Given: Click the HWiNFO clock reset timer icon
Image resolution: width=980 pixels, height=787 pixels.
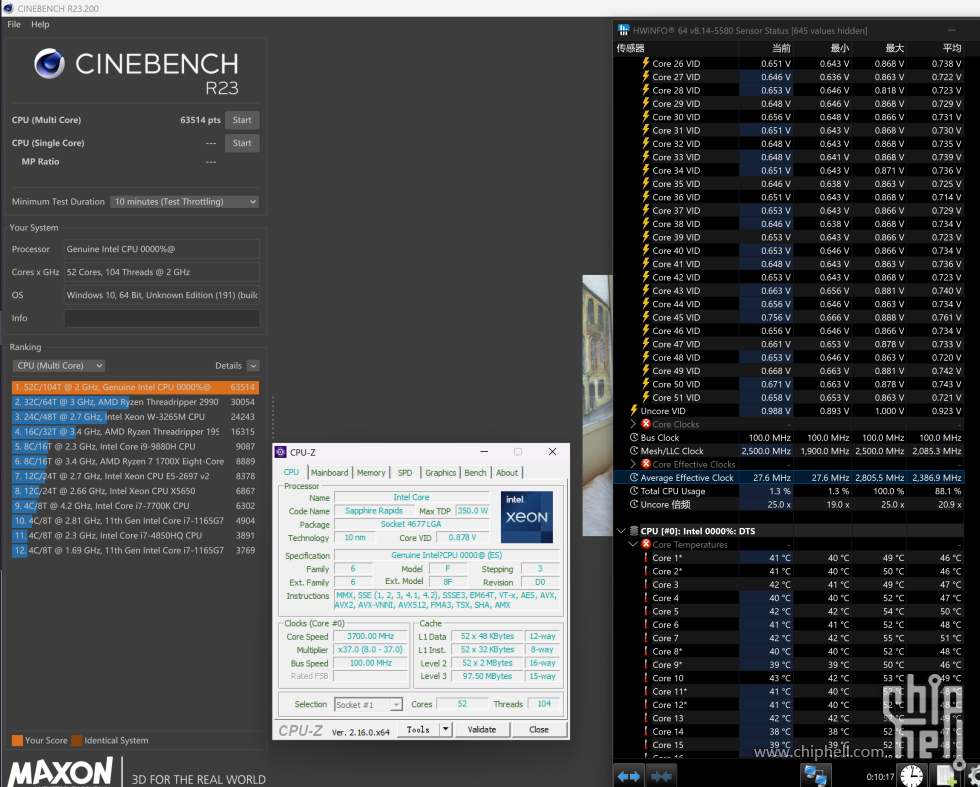Looking at the screenshot, I should tap(911, 776).
